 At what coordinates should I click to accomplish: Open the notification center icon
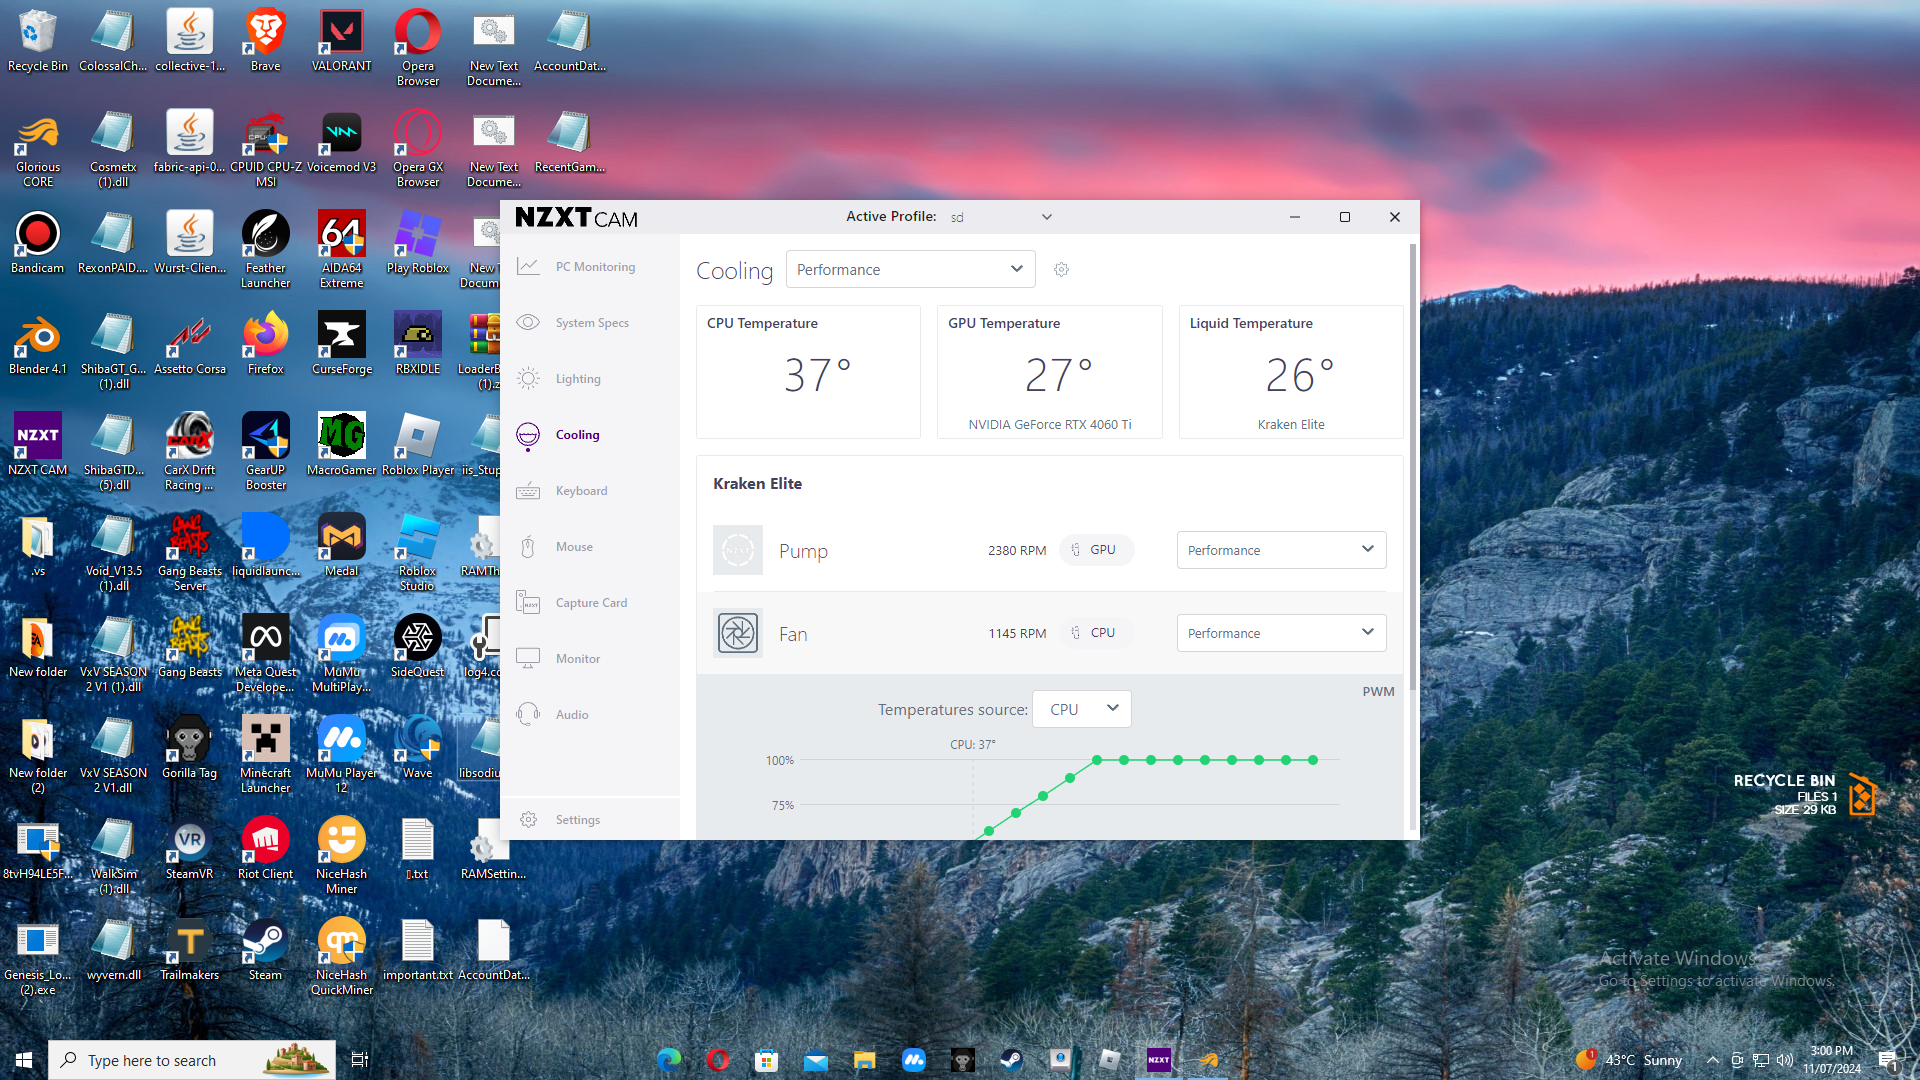1888,1060
